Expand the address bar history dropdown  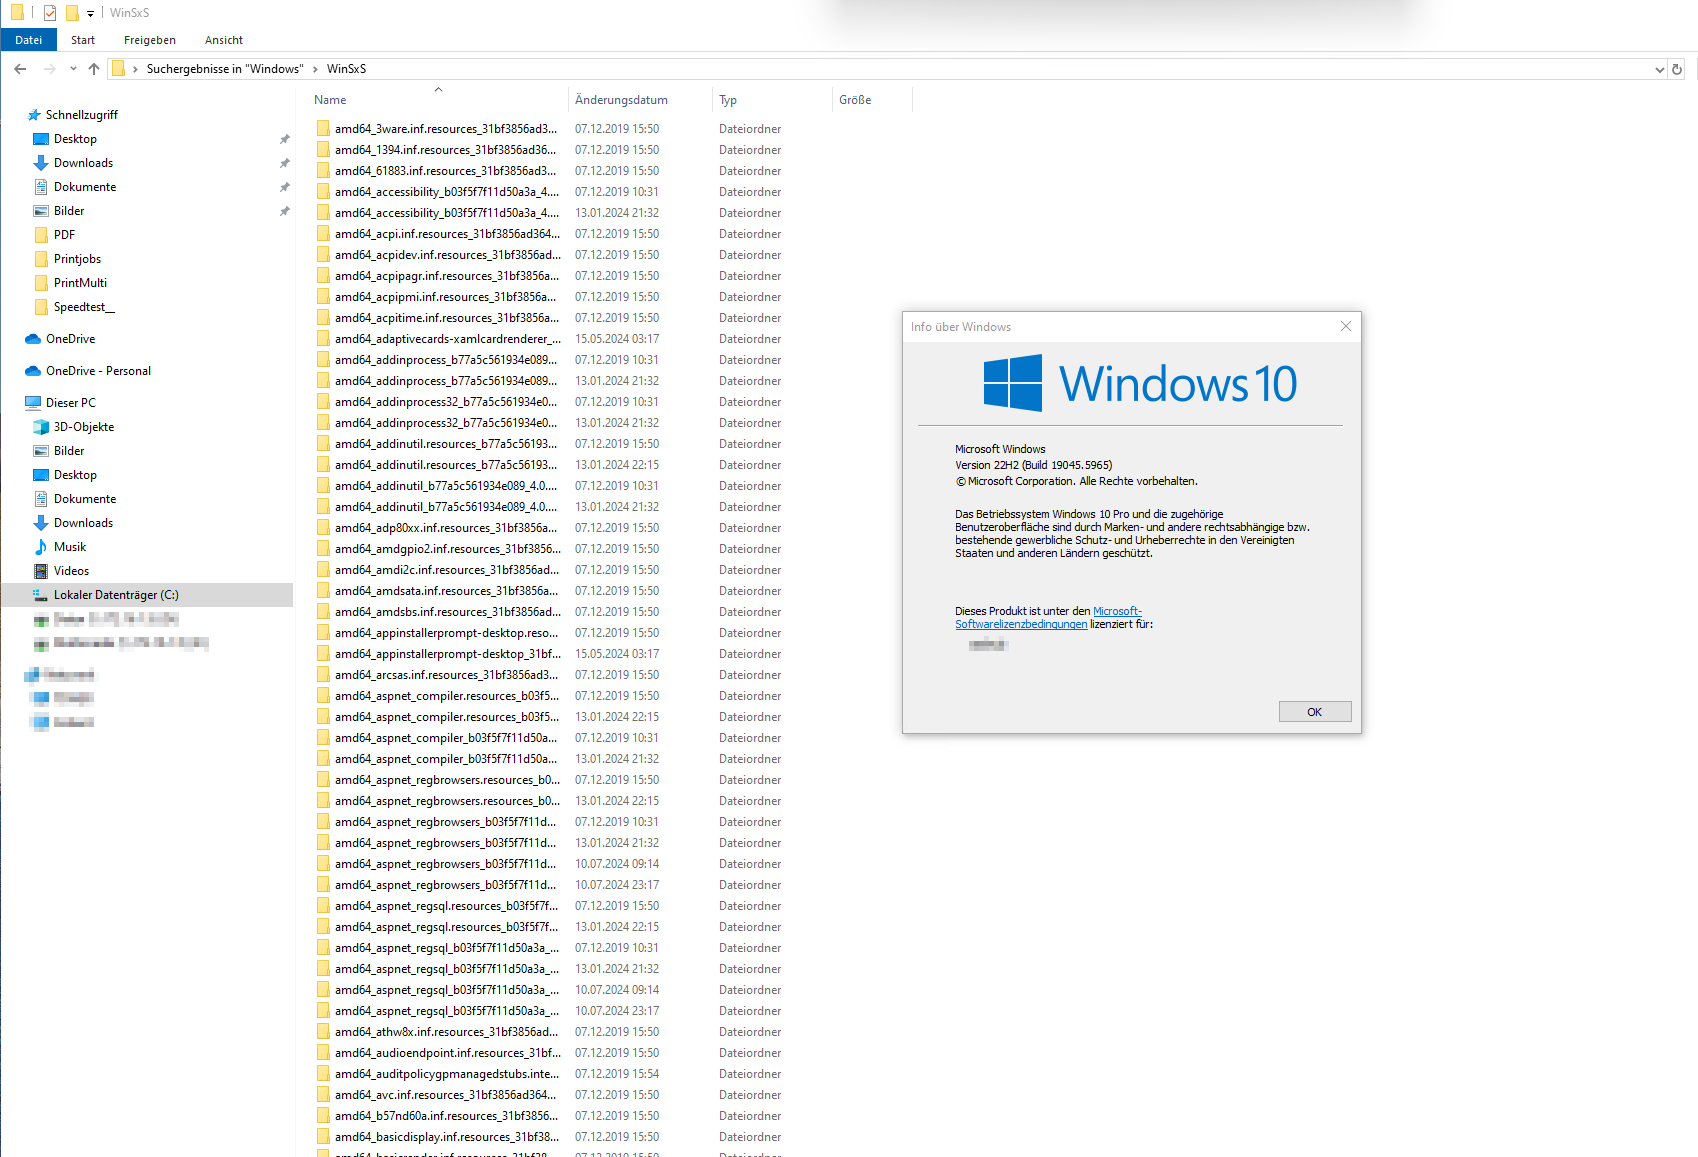pyautogui.click(x=1660, y=69)
